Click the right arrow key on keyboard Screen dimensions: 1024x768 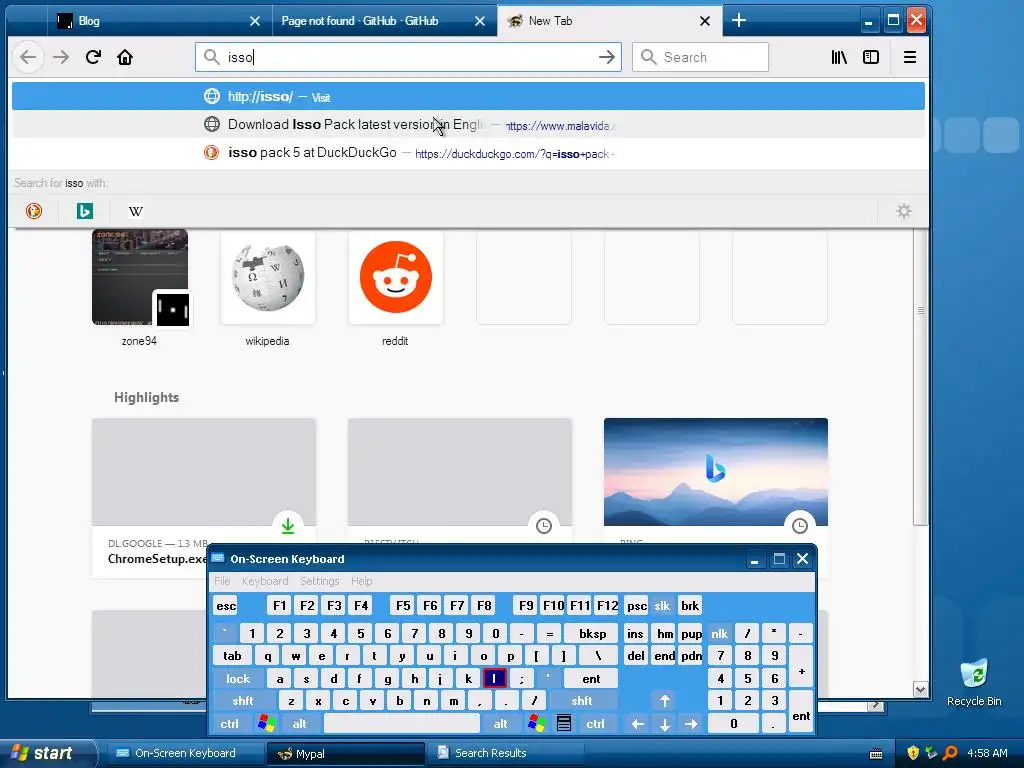point(691,724)
